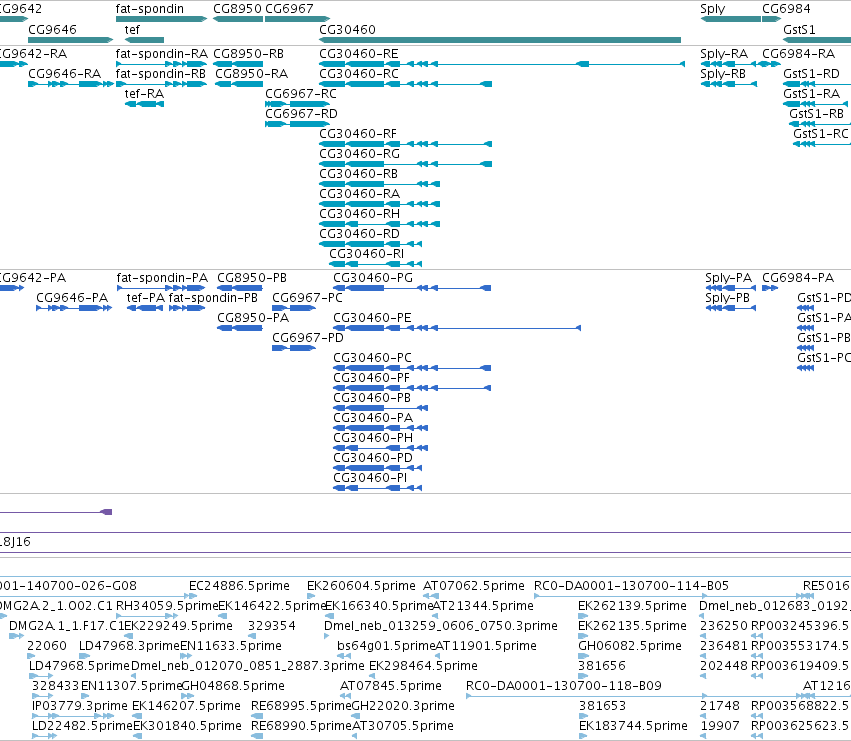Screen dimensions: 851x741
Task: Click EST label LD22482.5prime
Action: coord(82,726)
